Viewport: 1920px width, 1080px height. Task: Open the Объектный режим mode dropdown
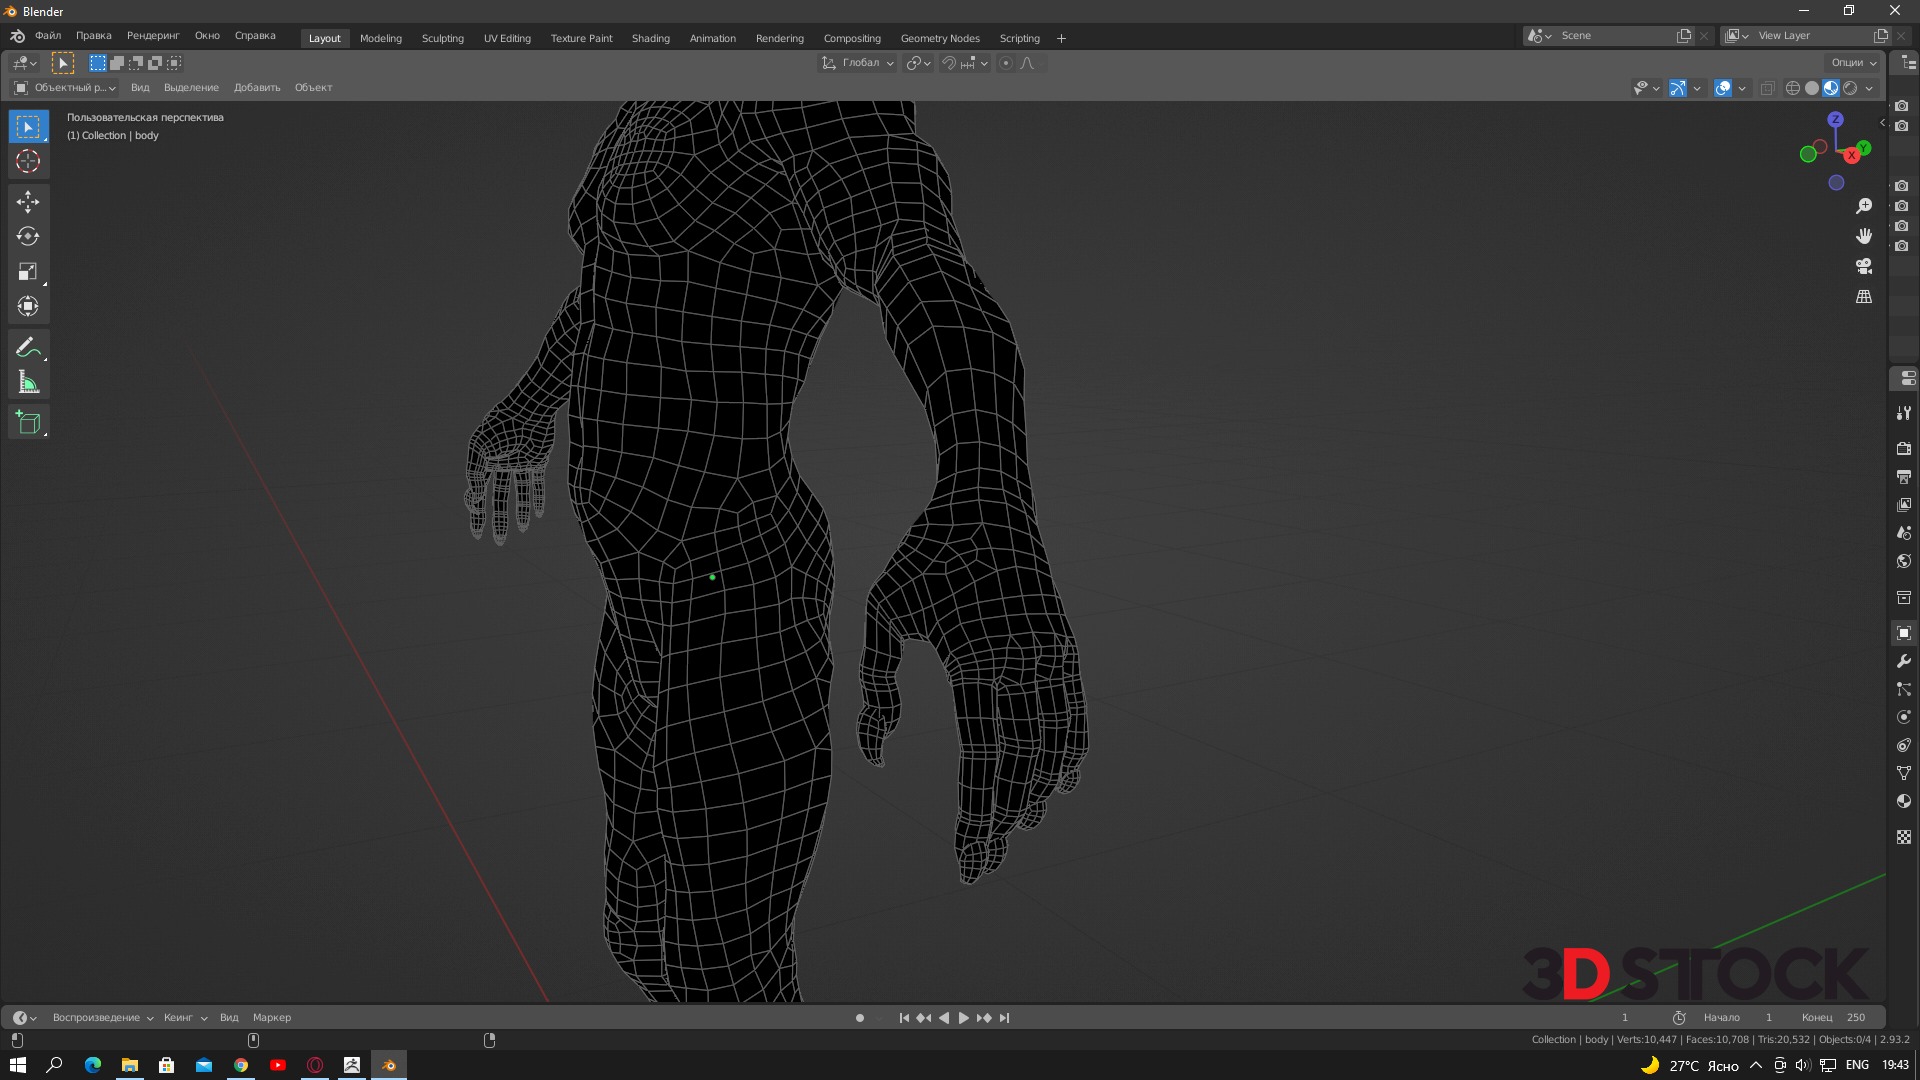click(66, 88)
